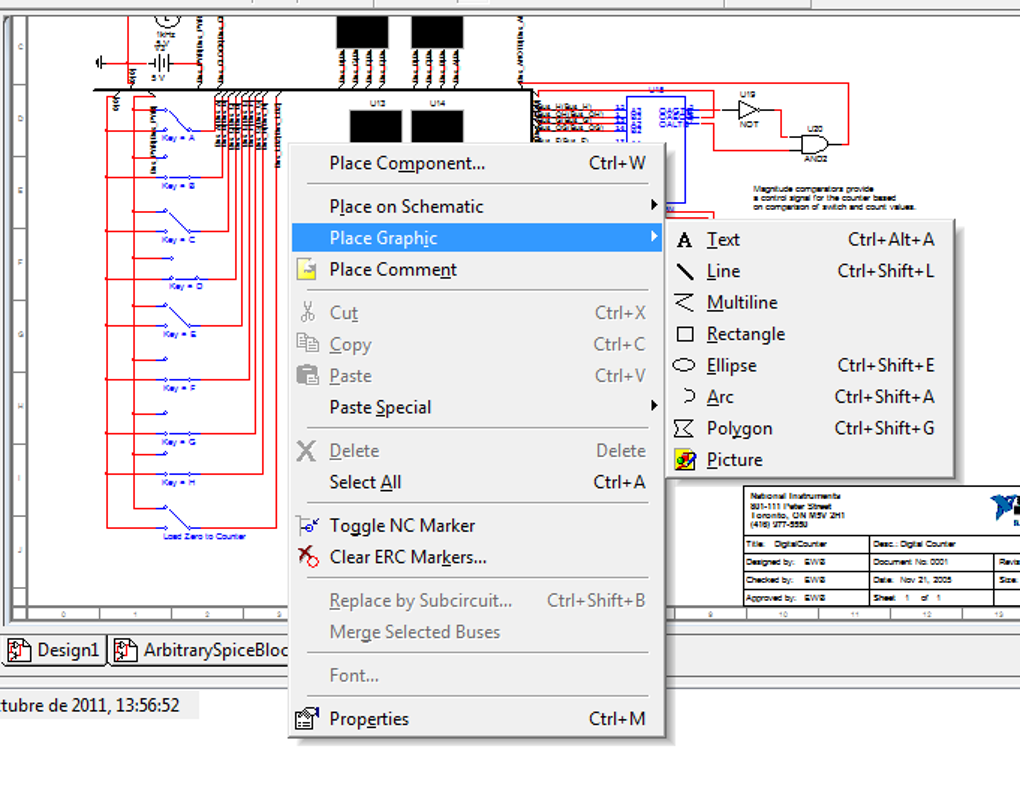Click the National Instruments logo in title block
The image size is (1020, 791).
point(1004,508)
